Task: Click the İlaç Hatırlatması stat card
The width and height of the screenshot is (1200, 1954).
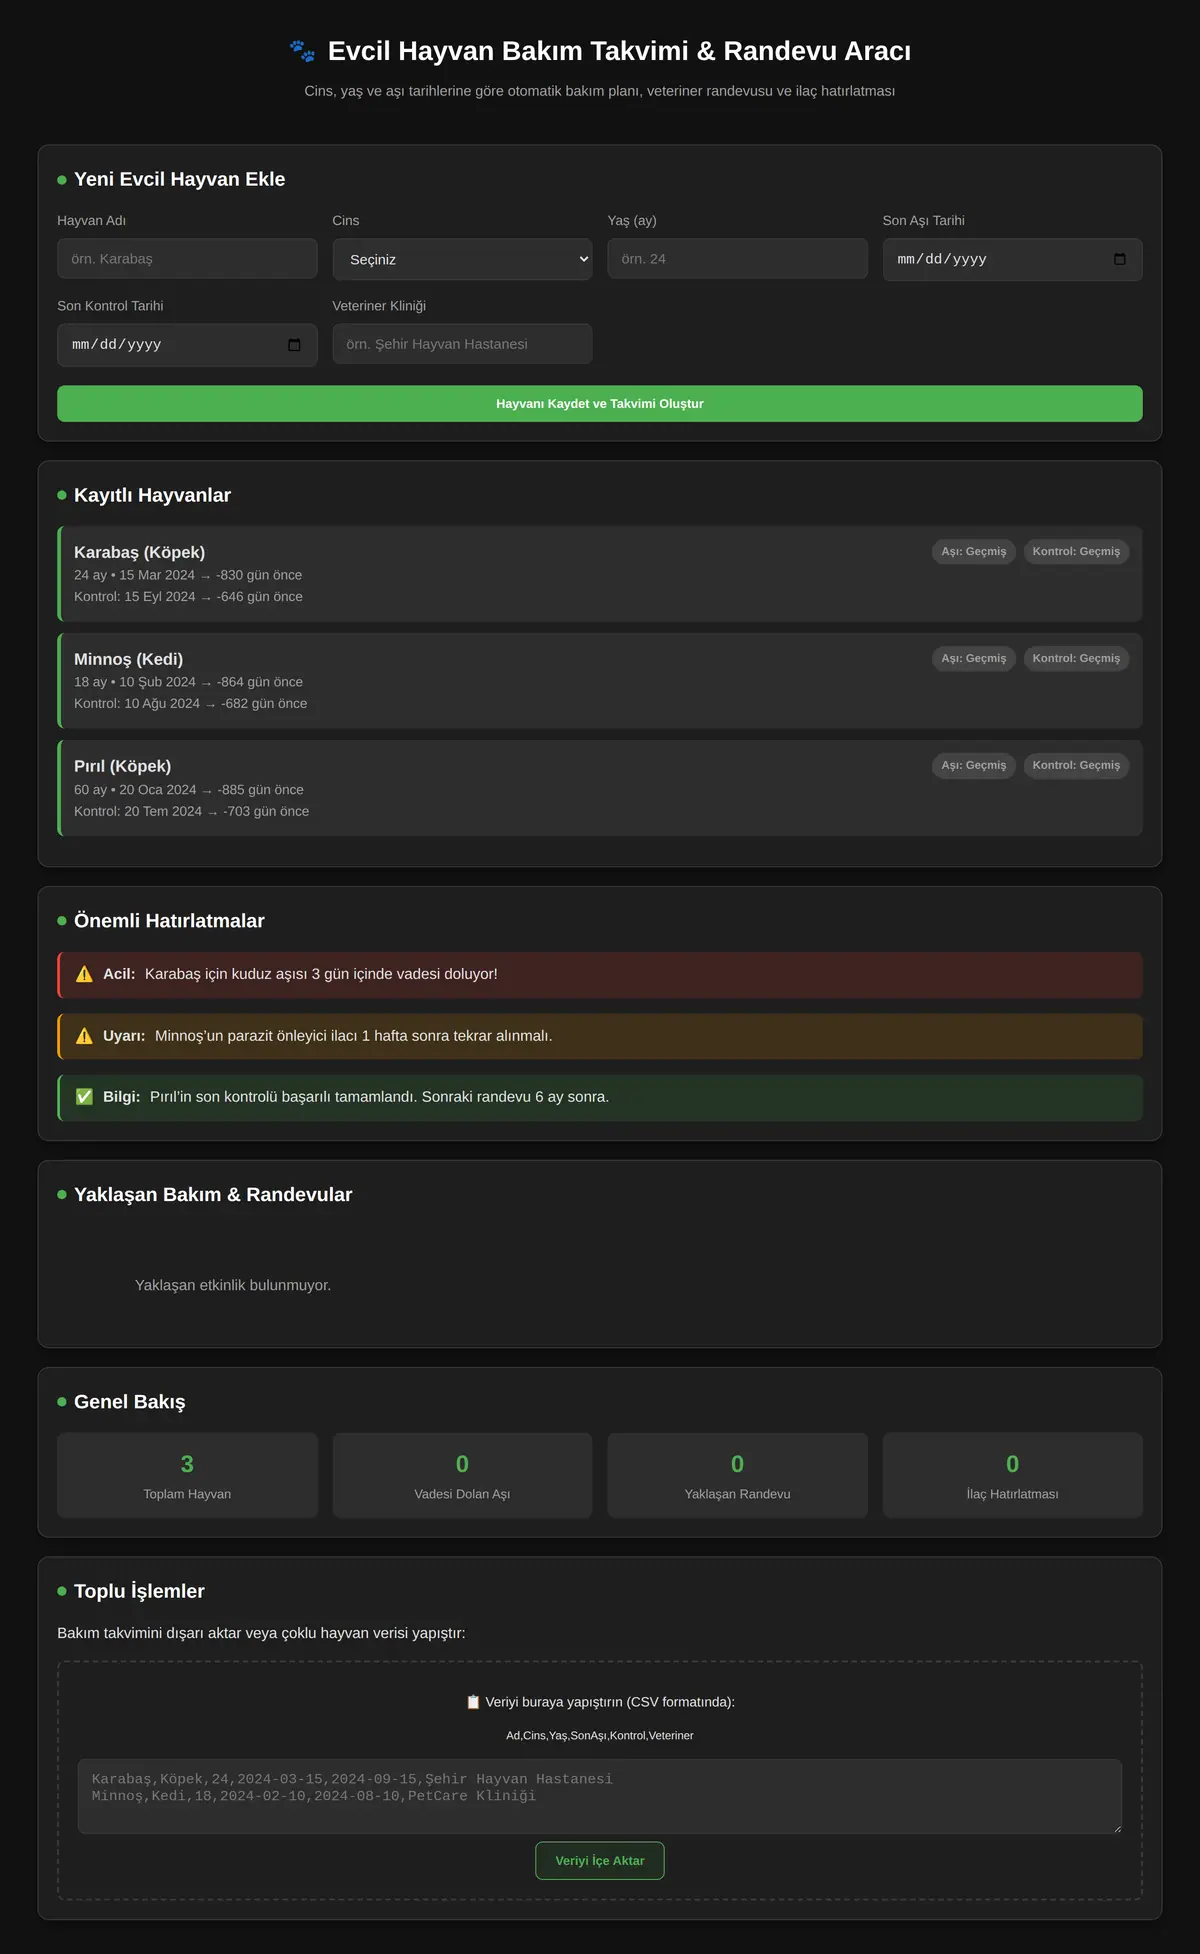Action: 1012,1476
